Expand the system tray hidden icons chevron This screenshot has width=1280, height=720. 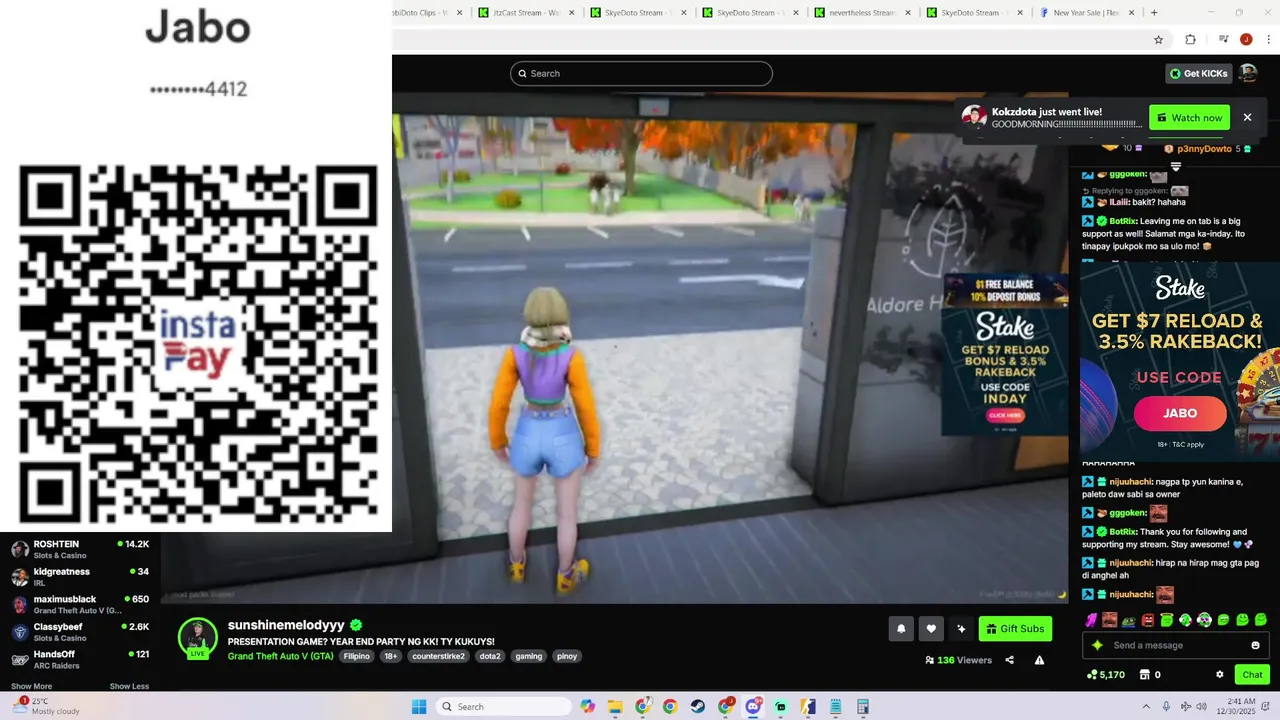(1146, 706)
